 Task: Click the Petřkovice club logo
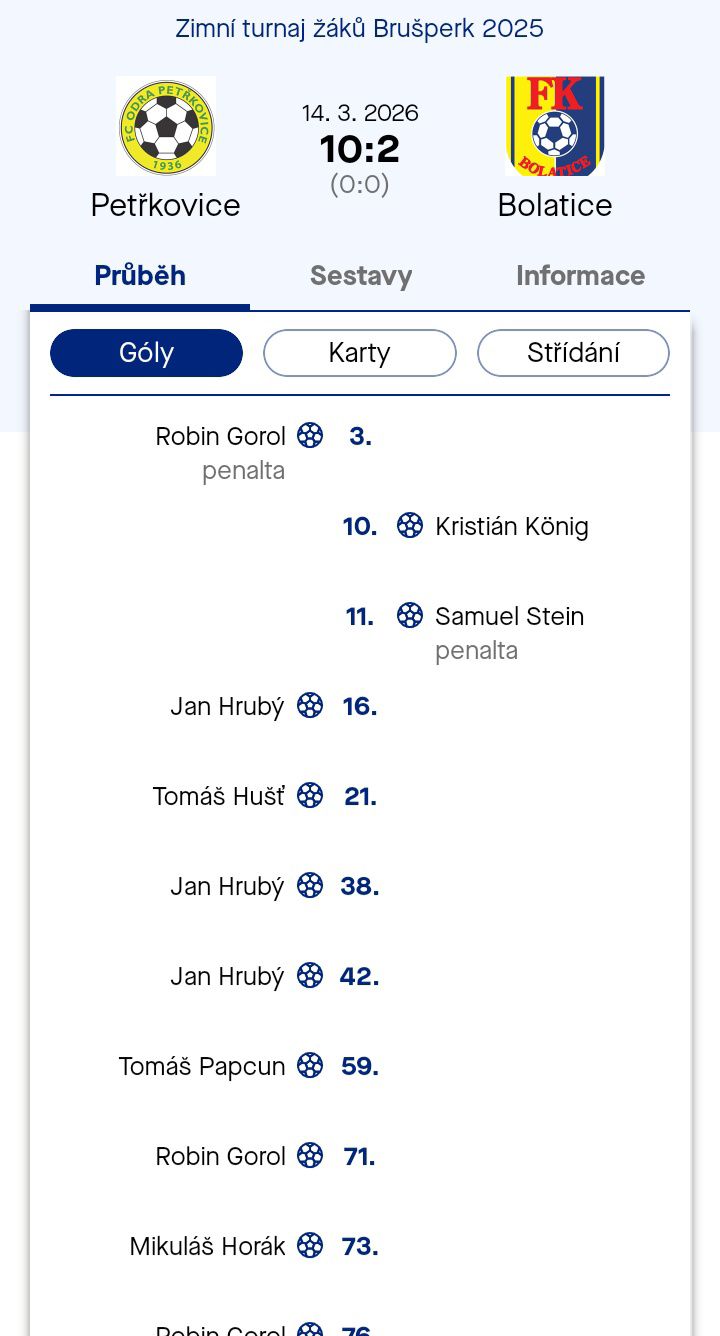(166, 126)
